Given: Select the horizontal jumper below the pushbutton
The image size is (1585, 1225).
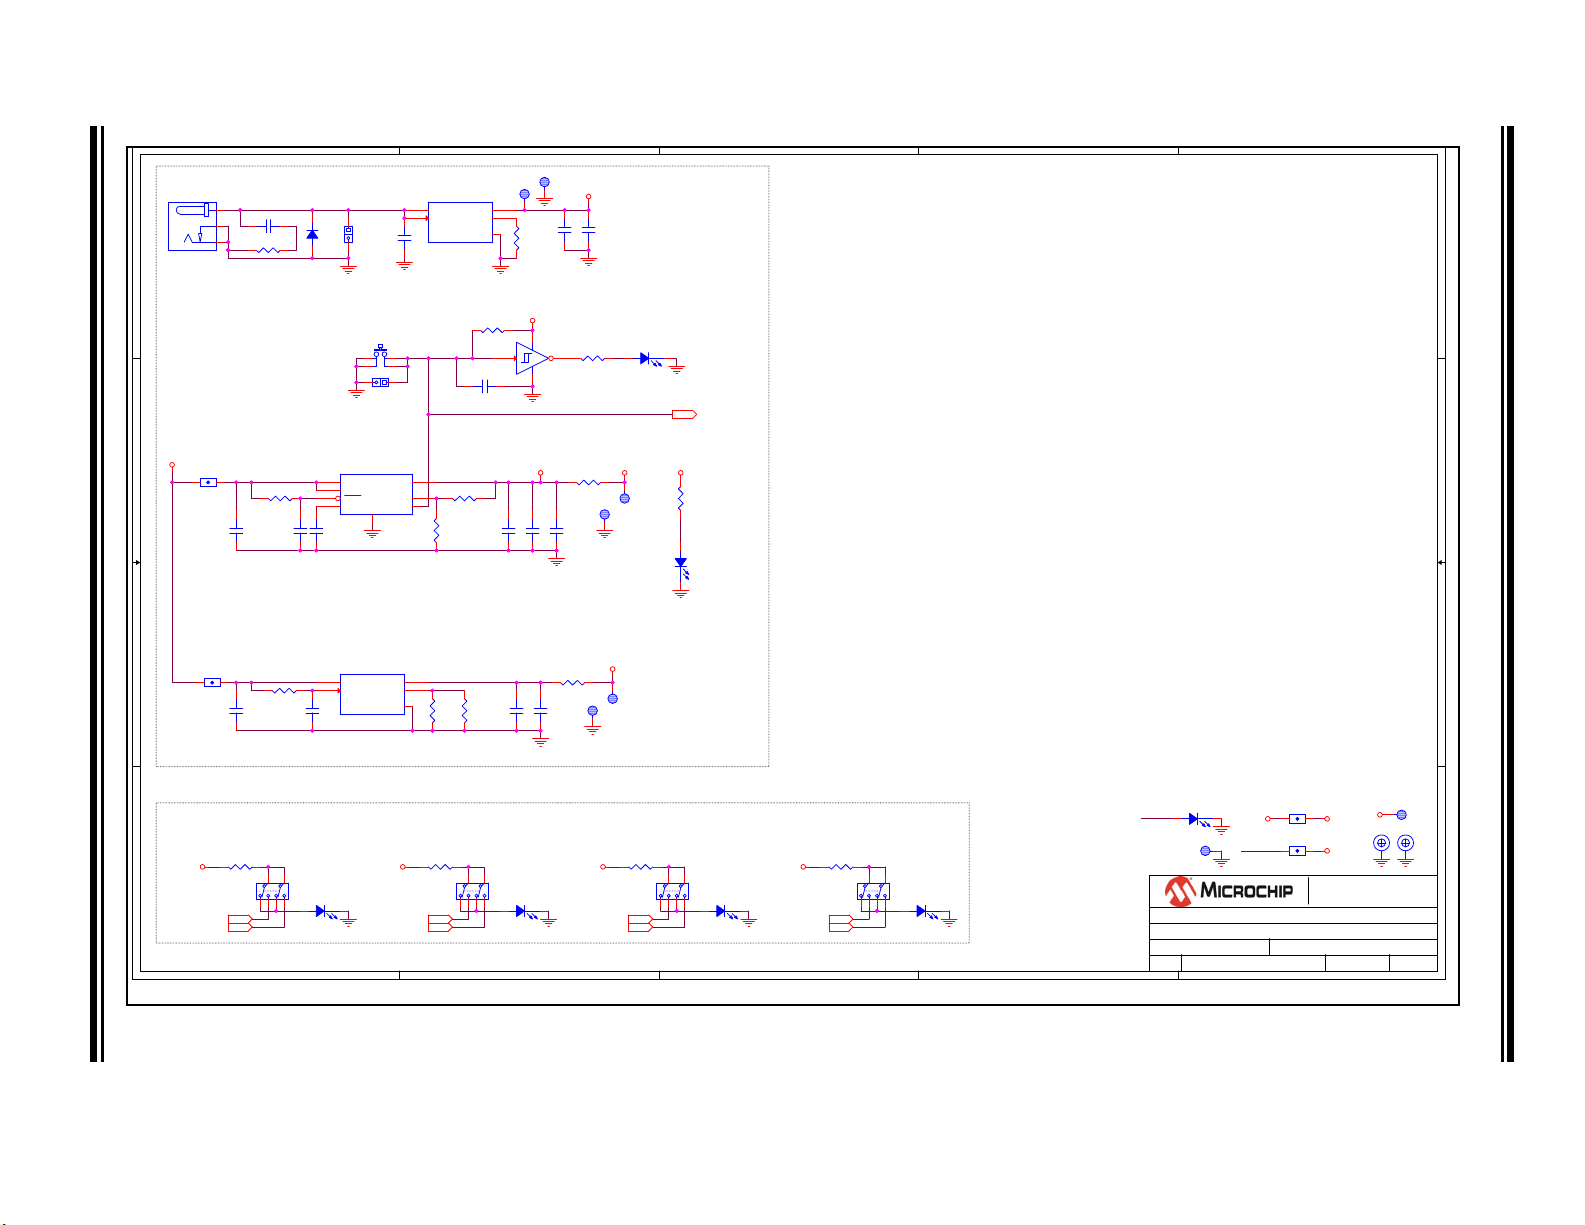Looking at the screenshot, I should pos(381,382).
